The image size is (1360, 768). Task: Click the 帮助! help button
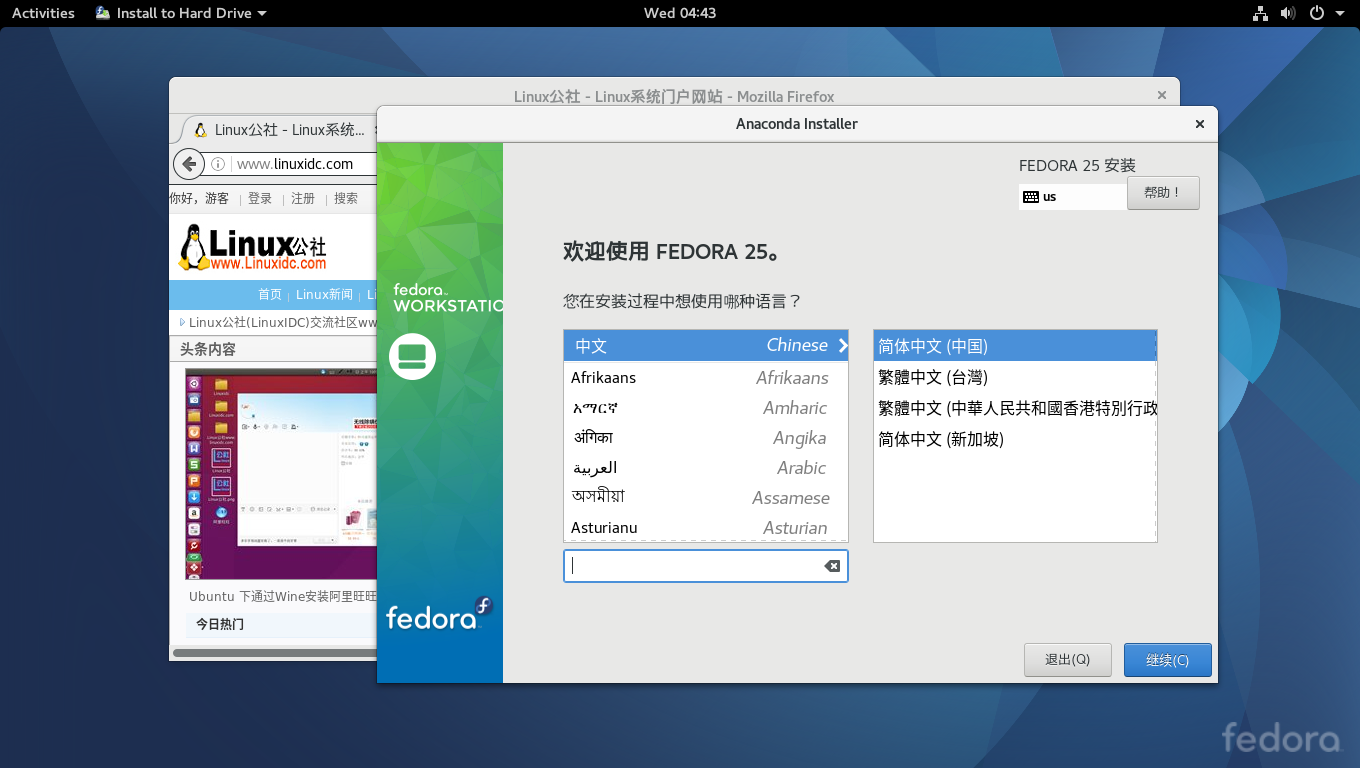pos(1163,193)
